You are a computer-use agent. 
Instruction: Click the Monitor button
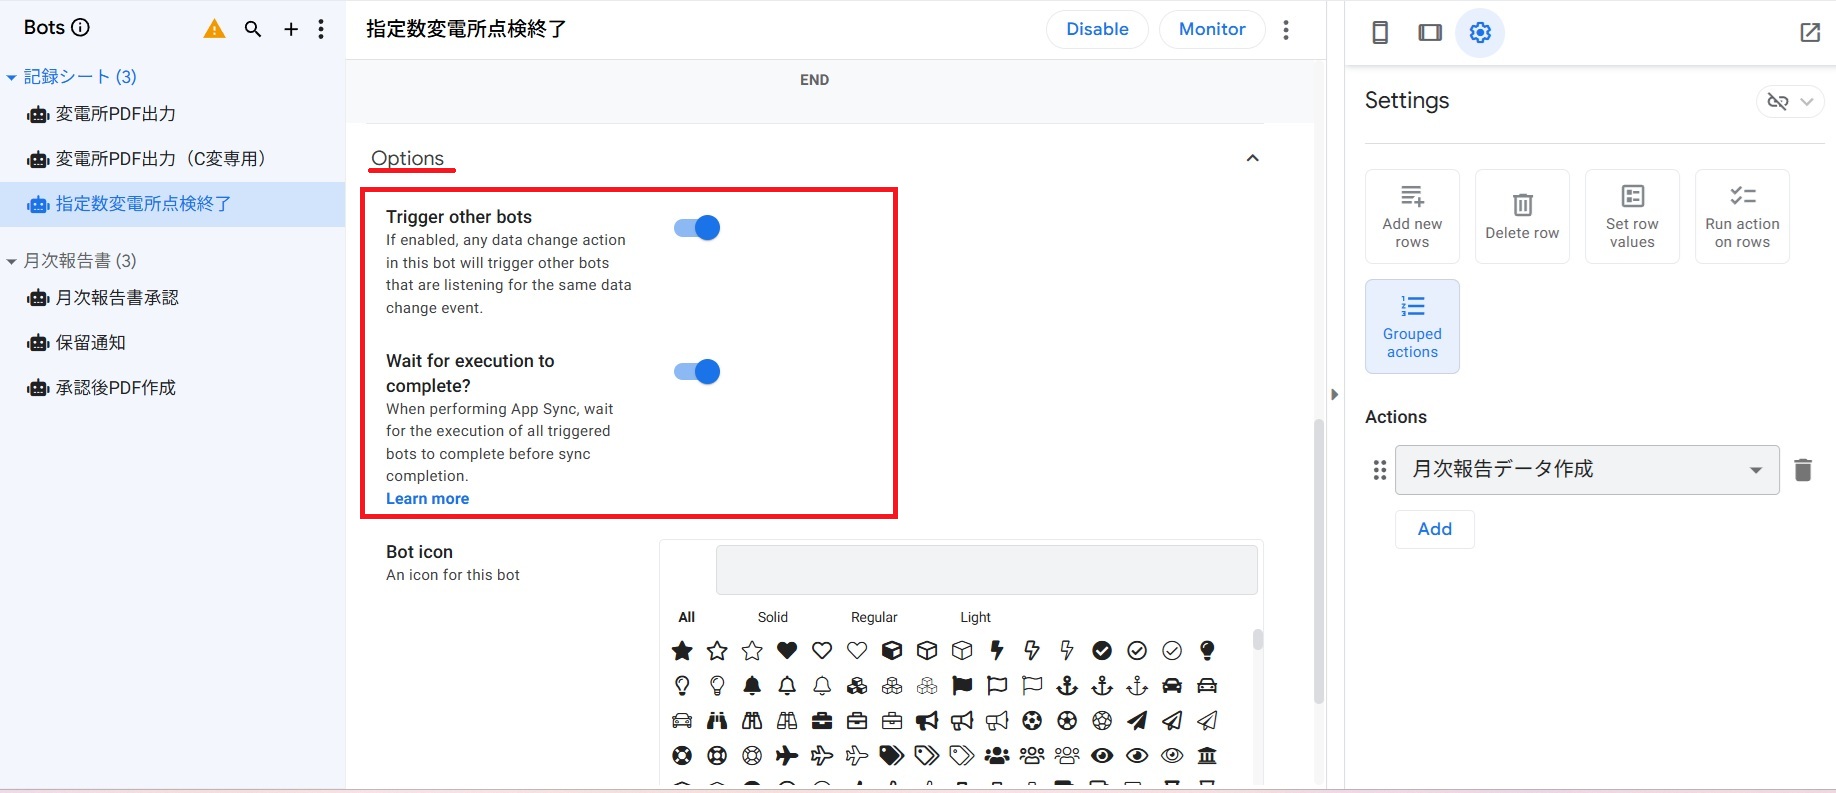pyautogui.click(x=1211, y=29)
